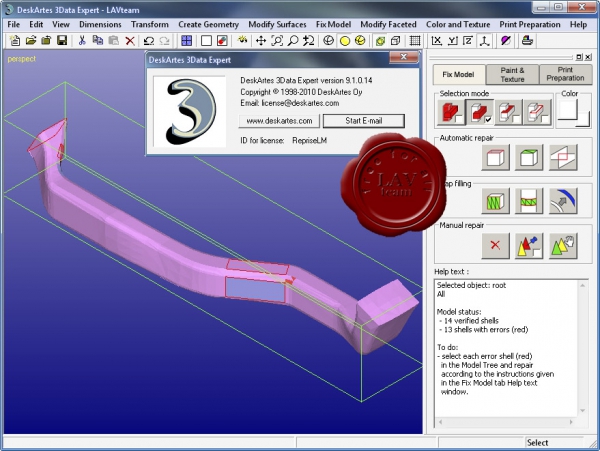Select the checked second selection mode
This screenshot has height=451, width=600.
[479, 112]
